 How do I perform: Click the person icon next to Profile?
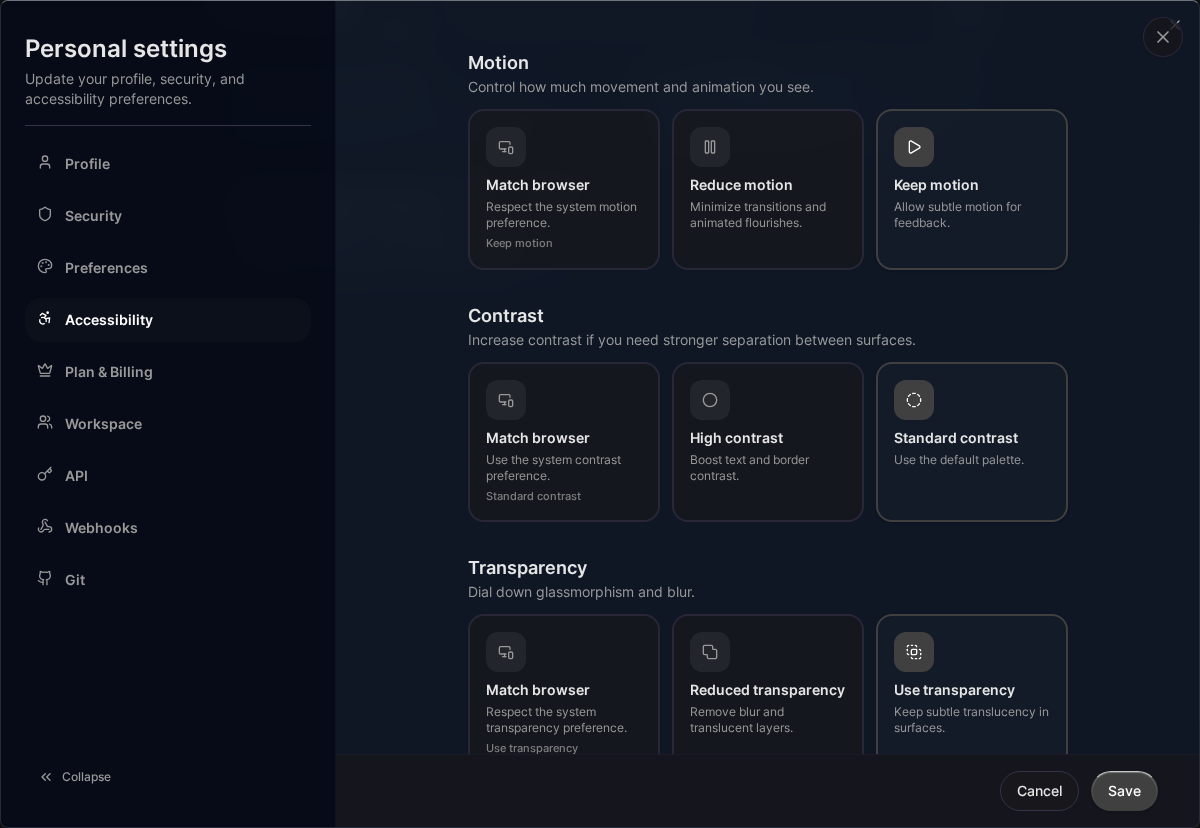click(45, 164)
